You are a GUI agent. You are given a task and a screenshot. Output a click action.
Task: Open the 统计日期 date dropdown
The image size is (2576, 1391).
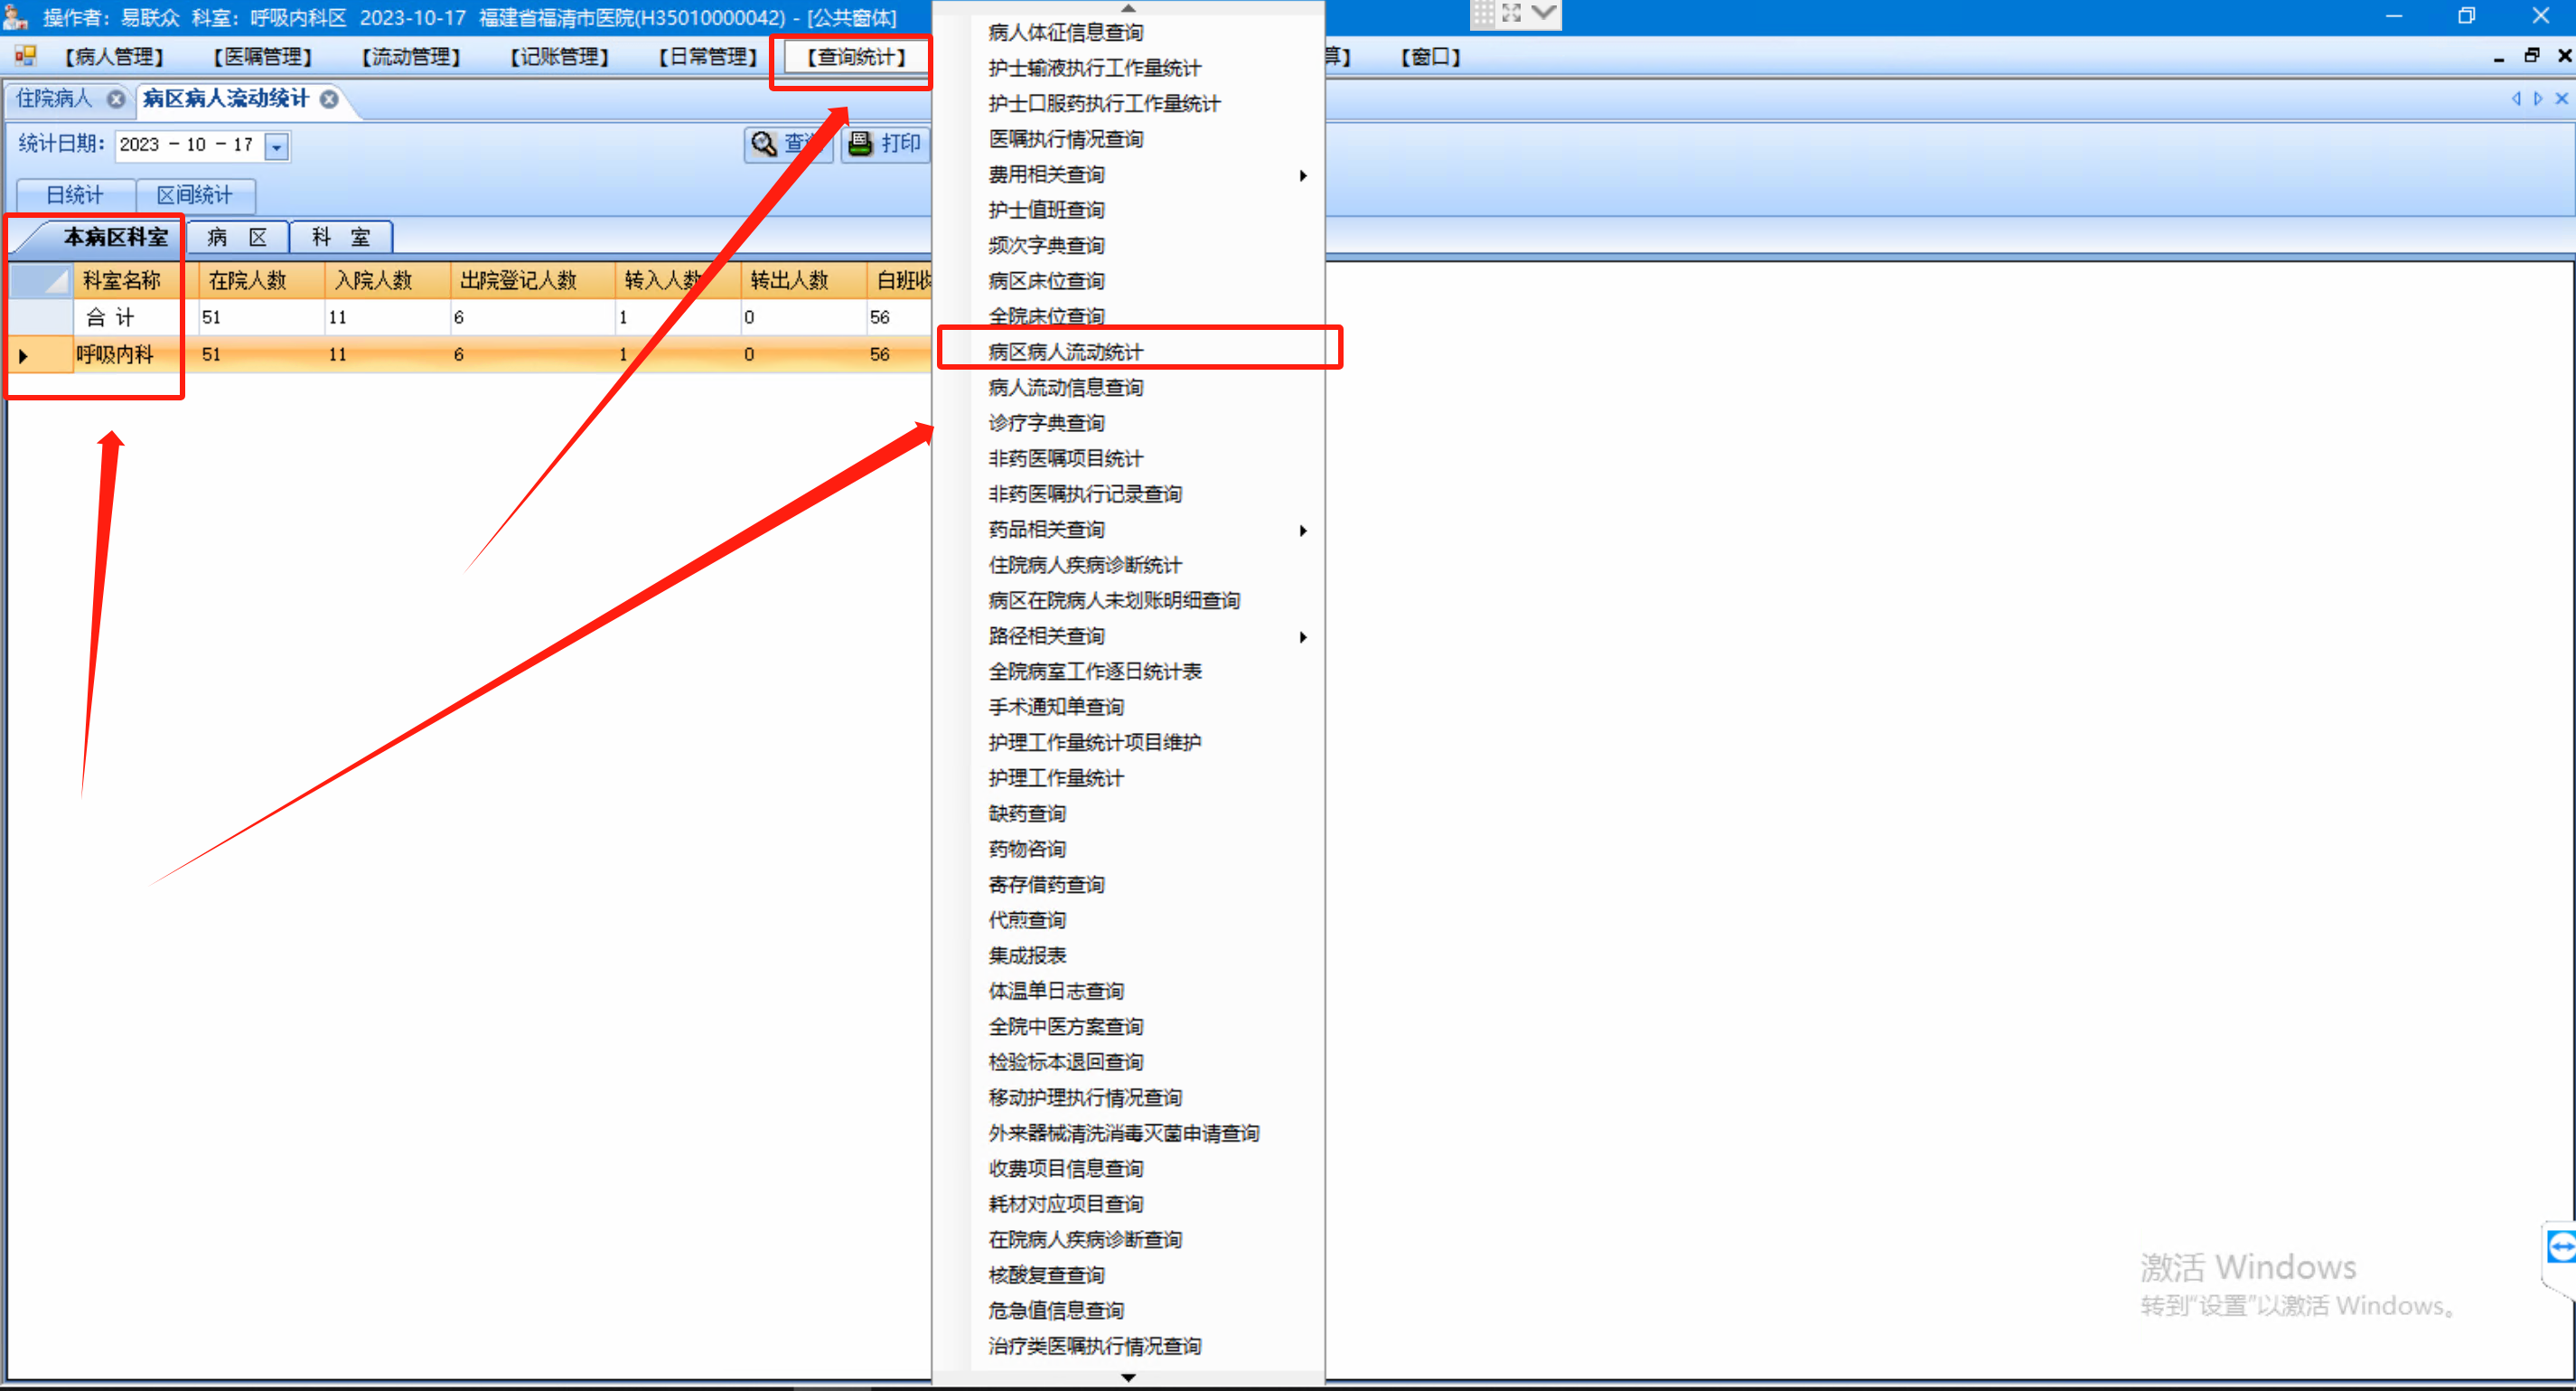277,146
